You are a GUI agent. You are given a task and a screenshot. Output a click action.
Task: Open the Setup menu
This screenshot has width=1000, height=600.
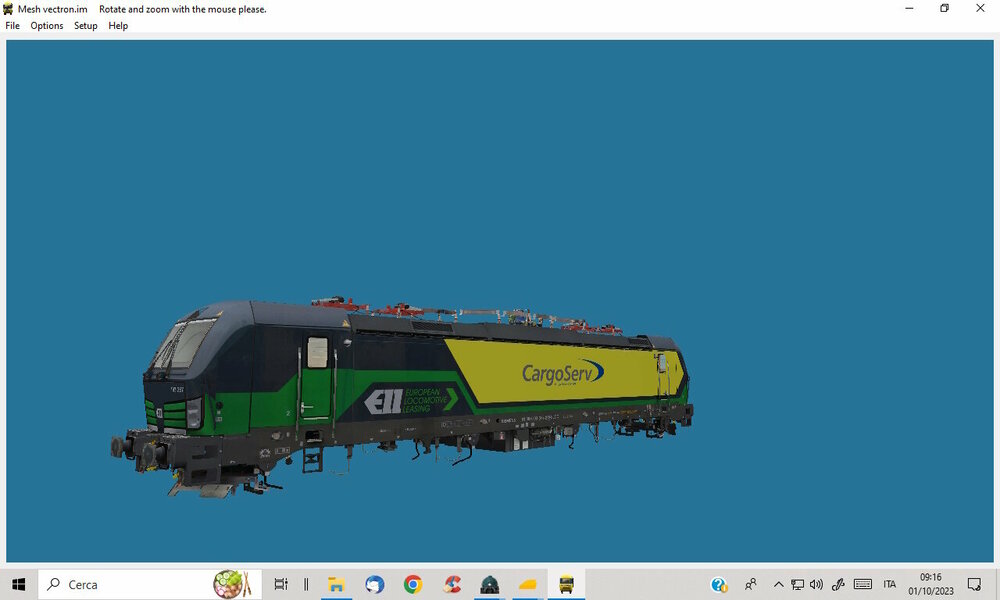click(x=85, y=26)
